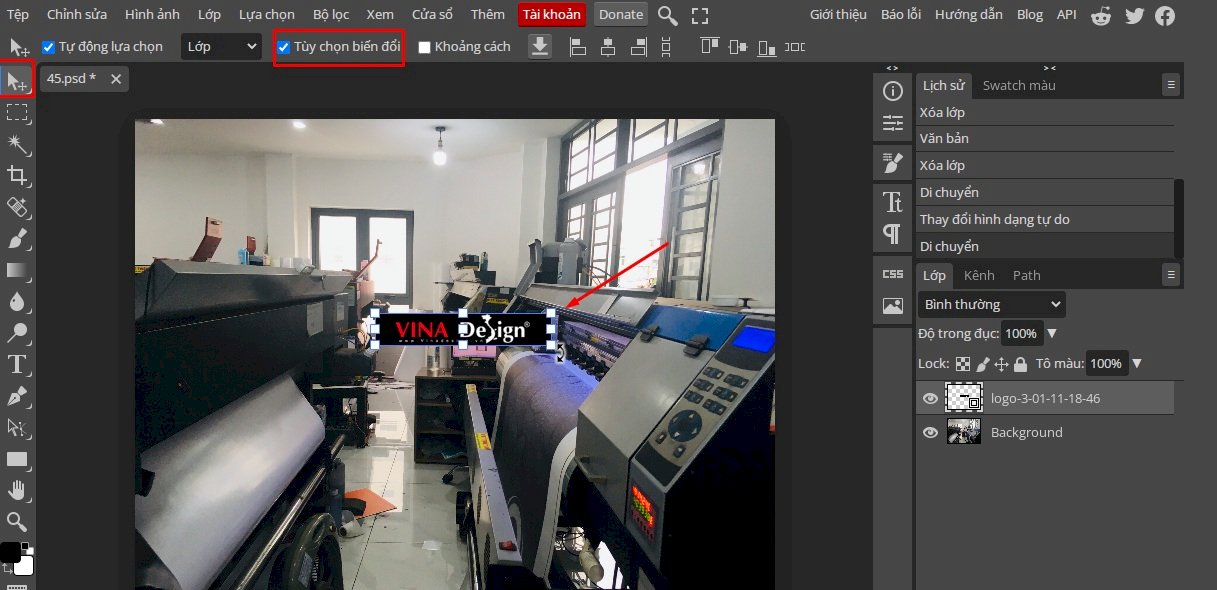The height and width of the screenshot is (590, 1217).
Task: Activate the Hand tool
Action: (x=17, y=490)
